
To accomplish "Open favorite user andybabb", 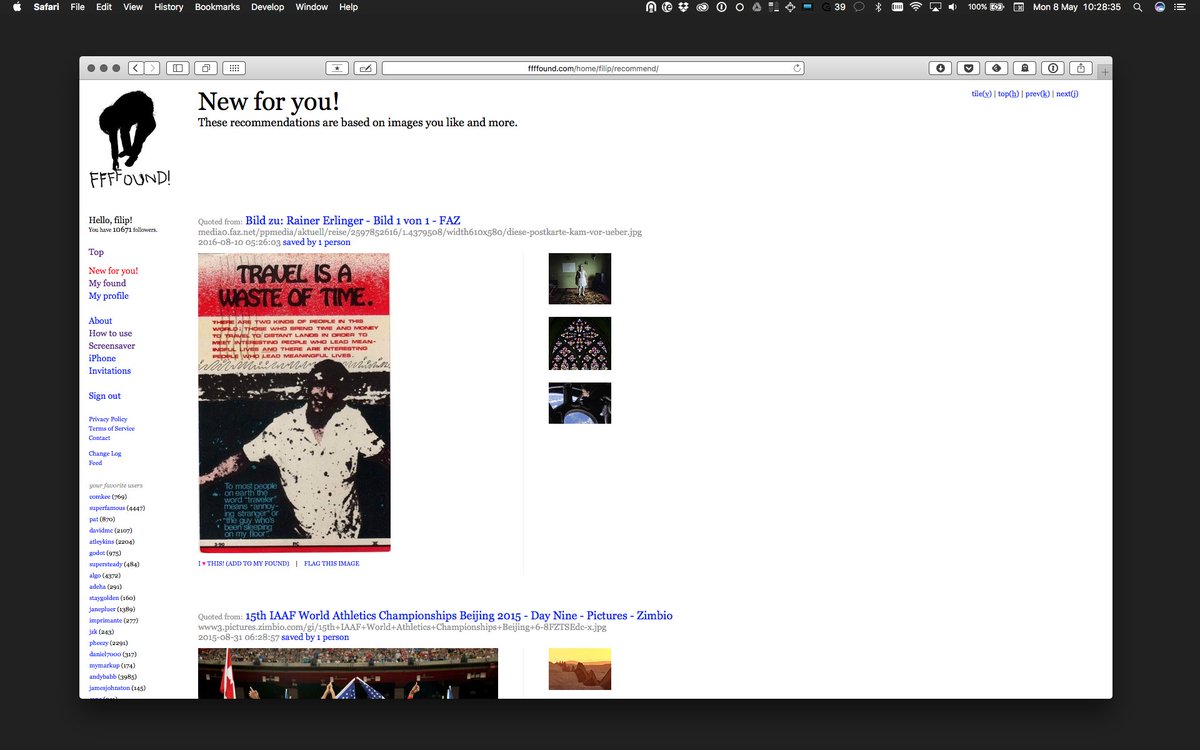I will [x=102, y=677].
